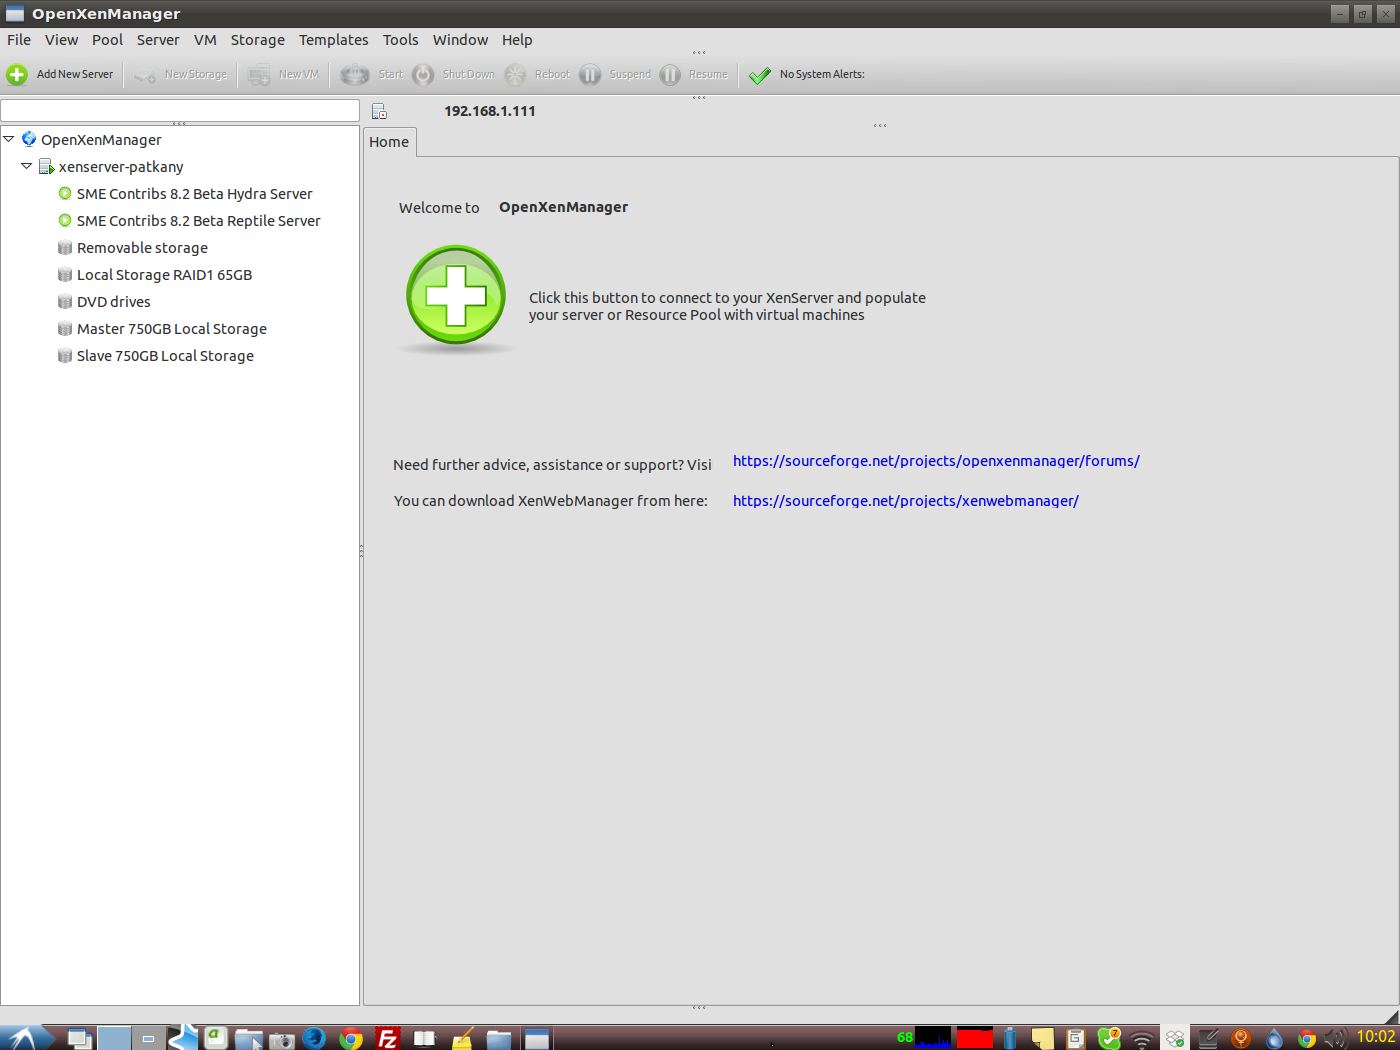Select the Home tab

pyautogui.click(x=389, y=142)
